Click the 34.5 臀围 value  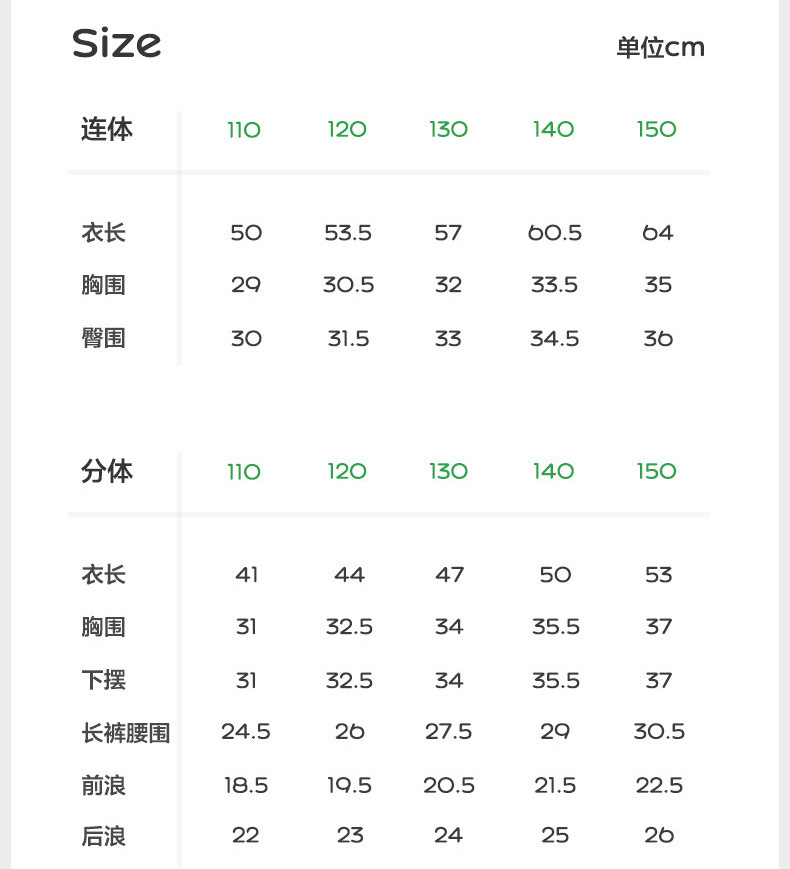(554, 339)
